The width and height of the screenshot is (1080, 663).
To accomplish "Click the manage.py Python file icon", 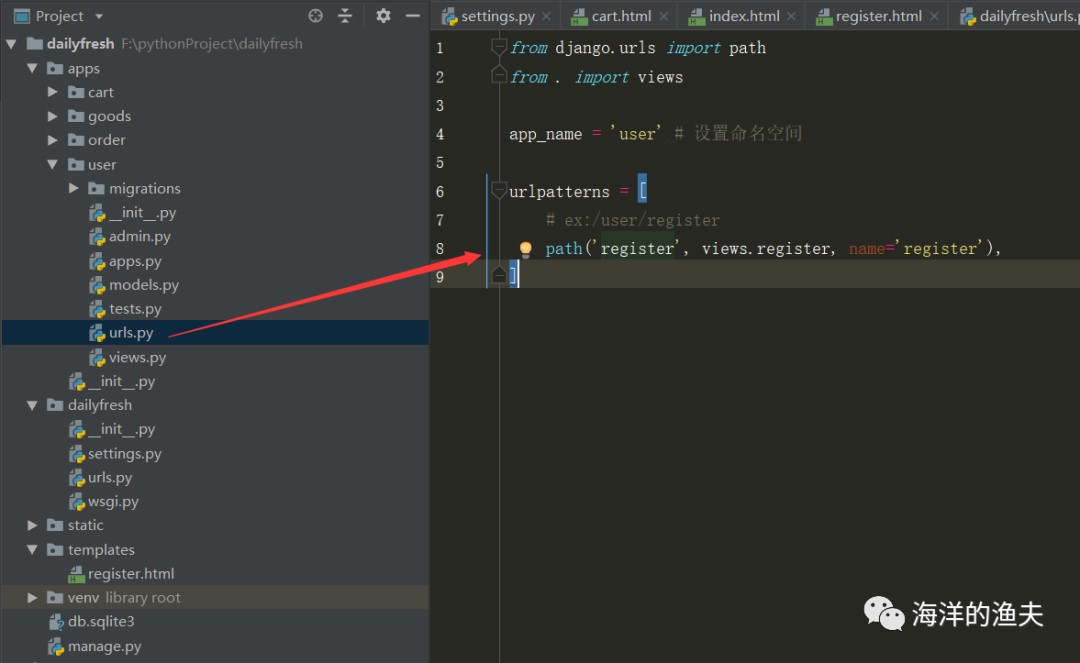I will click(56, 646).
